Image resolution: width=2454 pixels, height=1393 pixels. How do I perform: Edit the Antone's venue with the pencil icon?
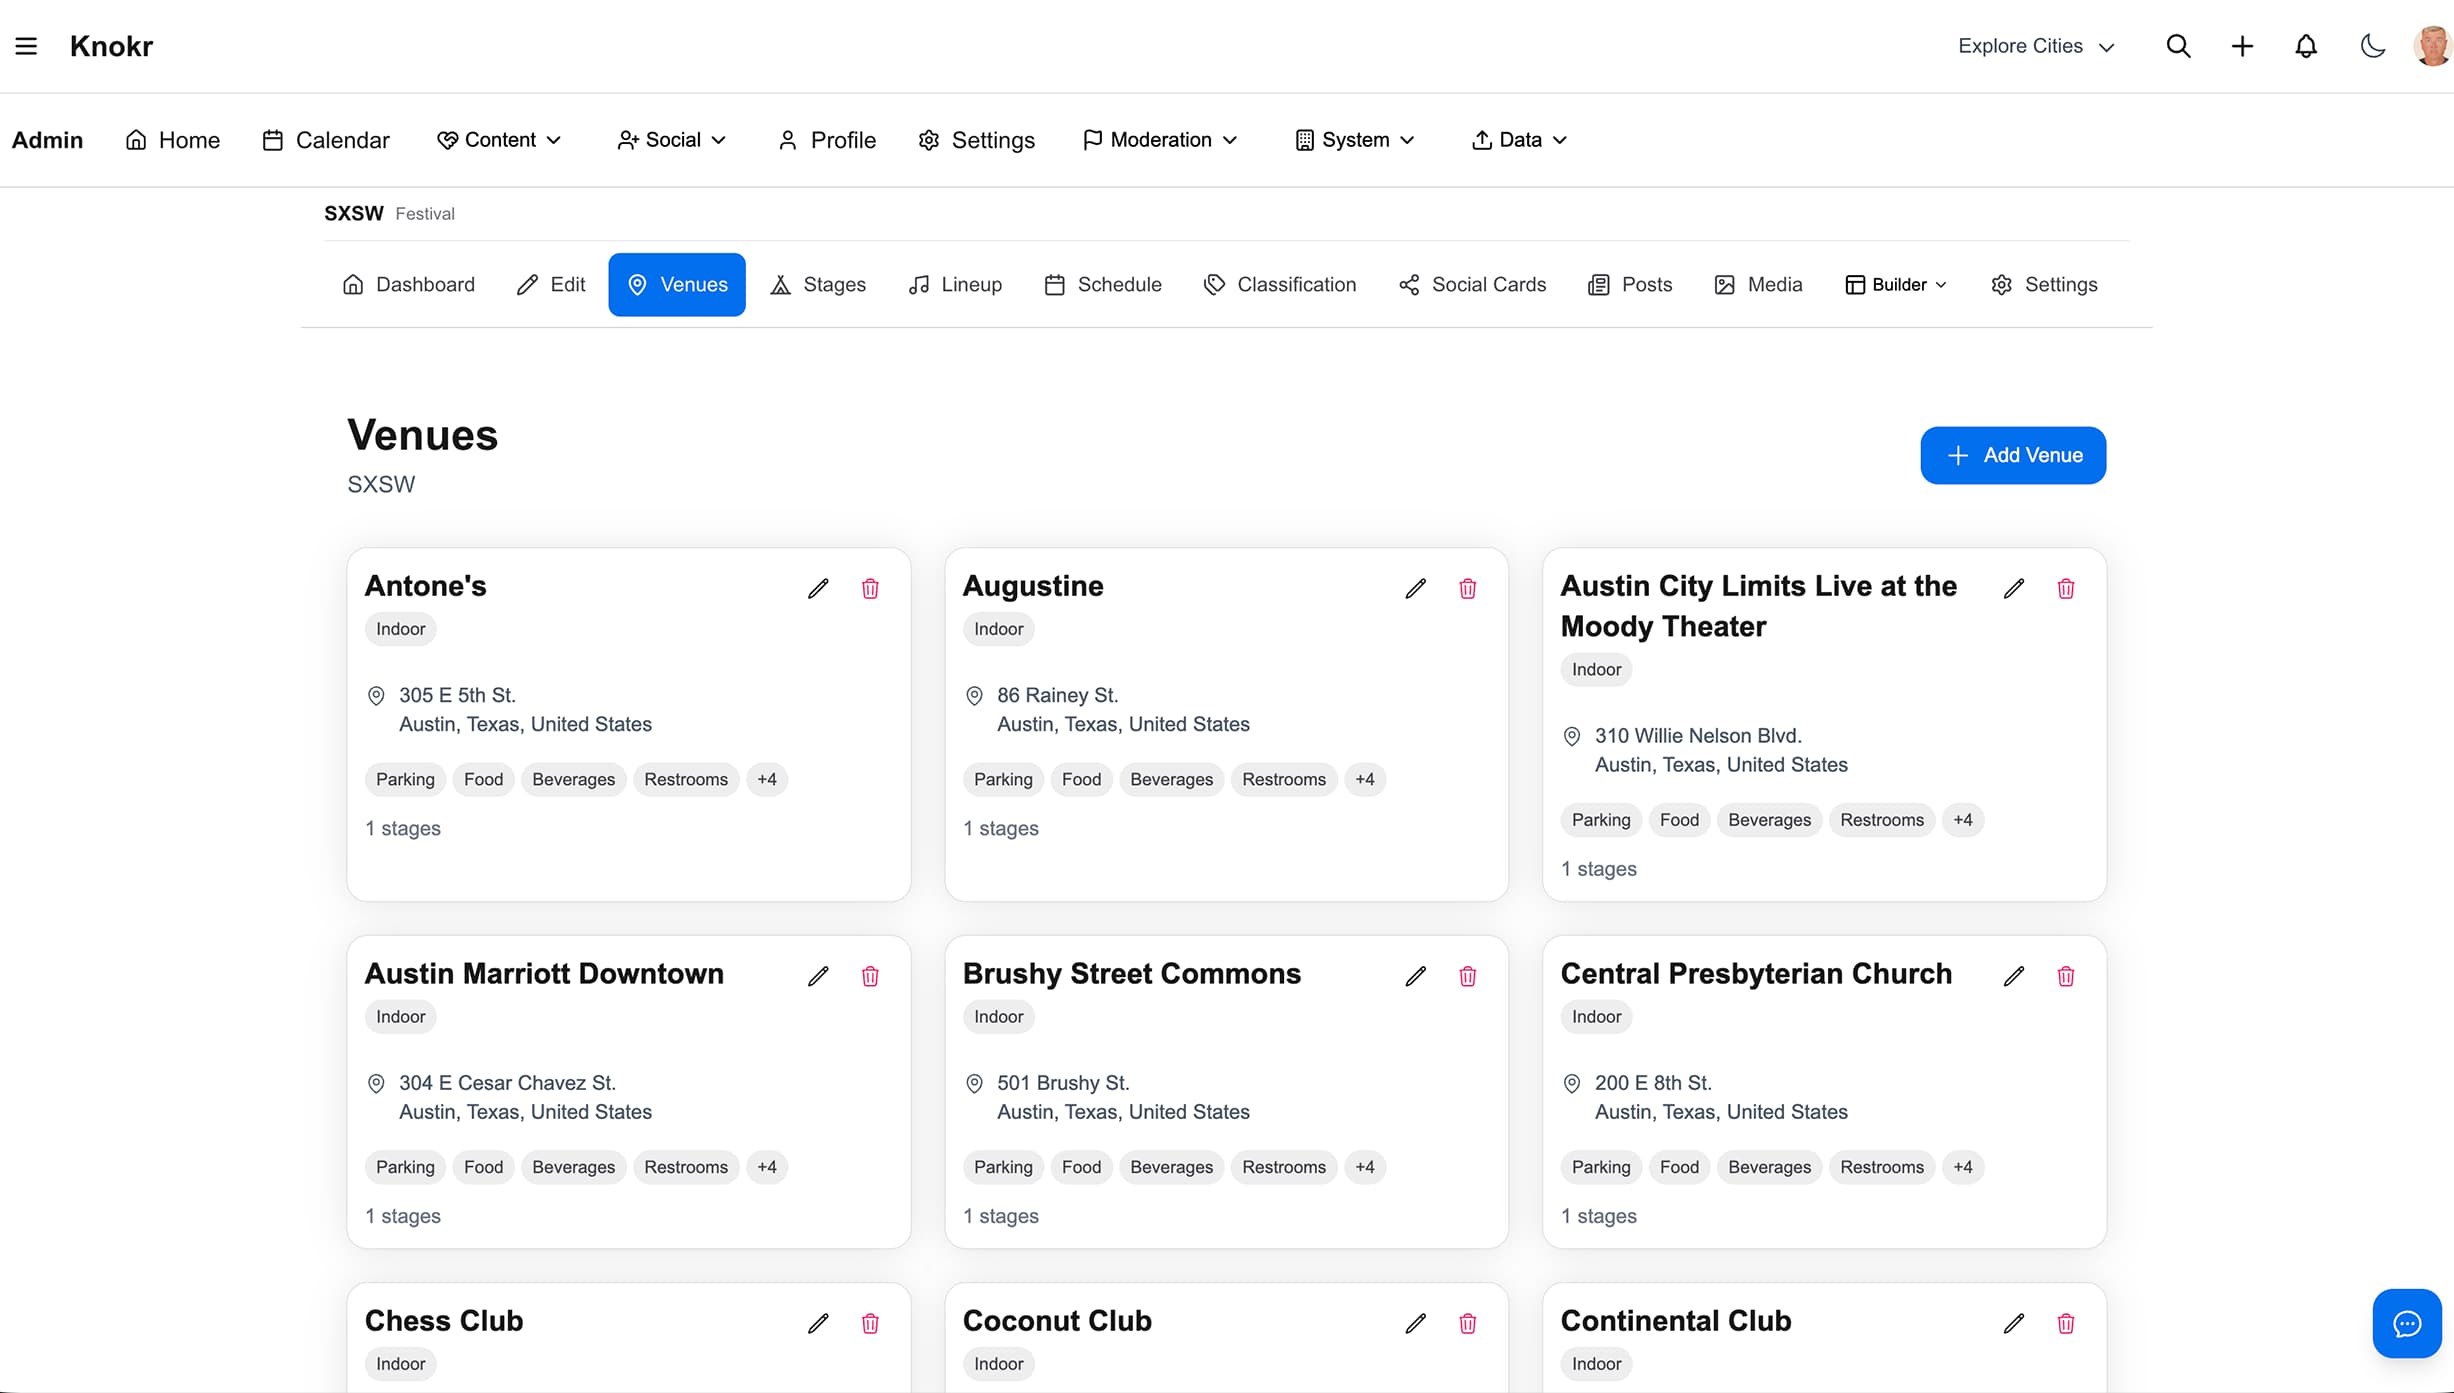click(x=817, y=589)
